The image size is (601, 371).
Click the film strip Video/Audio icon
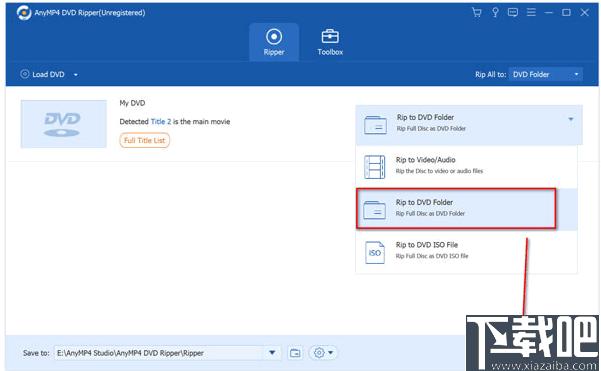pos(374,167)
